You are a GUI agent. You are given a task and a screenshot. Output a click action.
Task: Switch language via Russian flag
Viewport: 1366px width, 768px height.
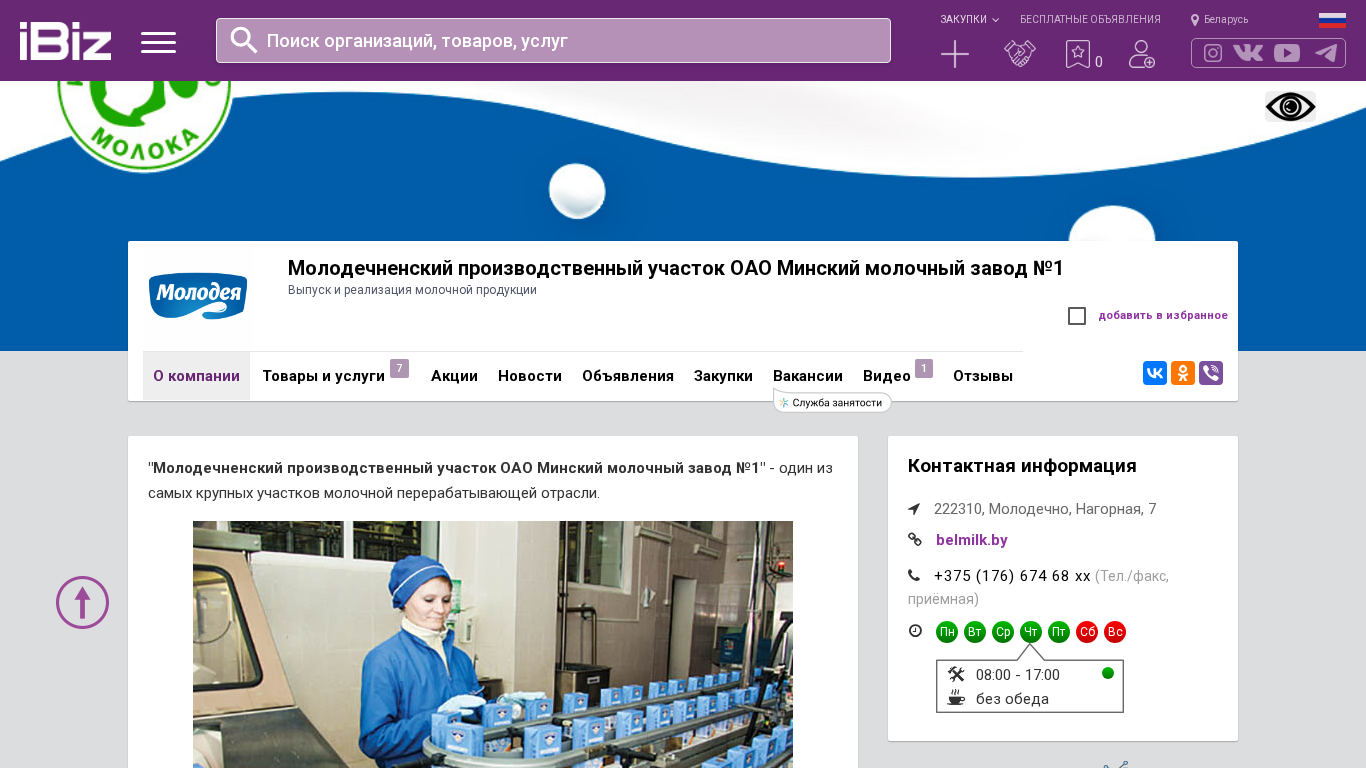(1332, 20)
